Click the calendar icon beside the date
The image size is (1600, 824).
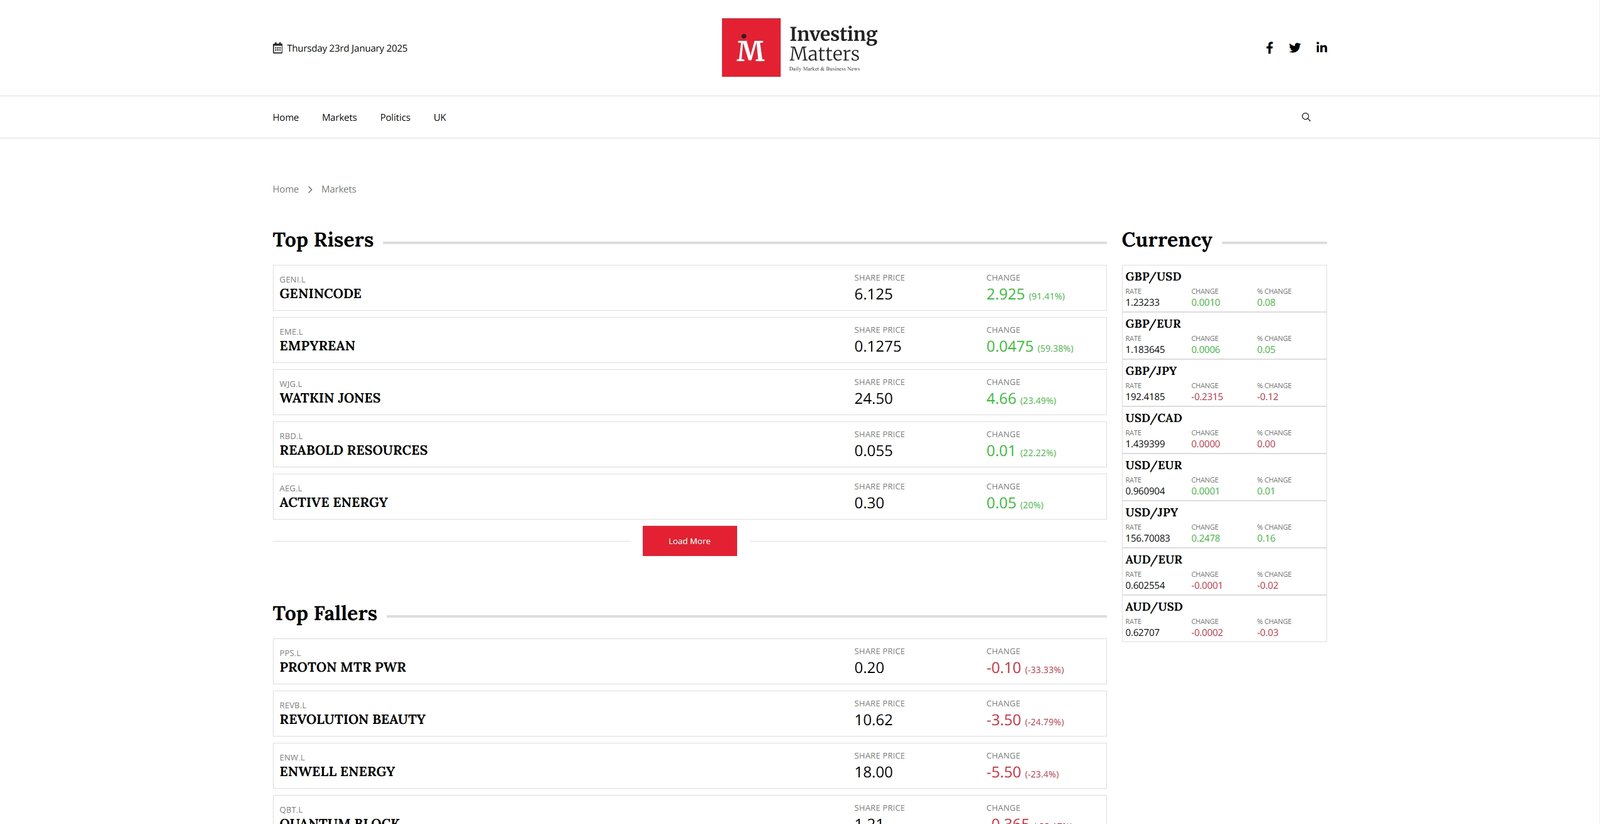click(x=278, y=48)
